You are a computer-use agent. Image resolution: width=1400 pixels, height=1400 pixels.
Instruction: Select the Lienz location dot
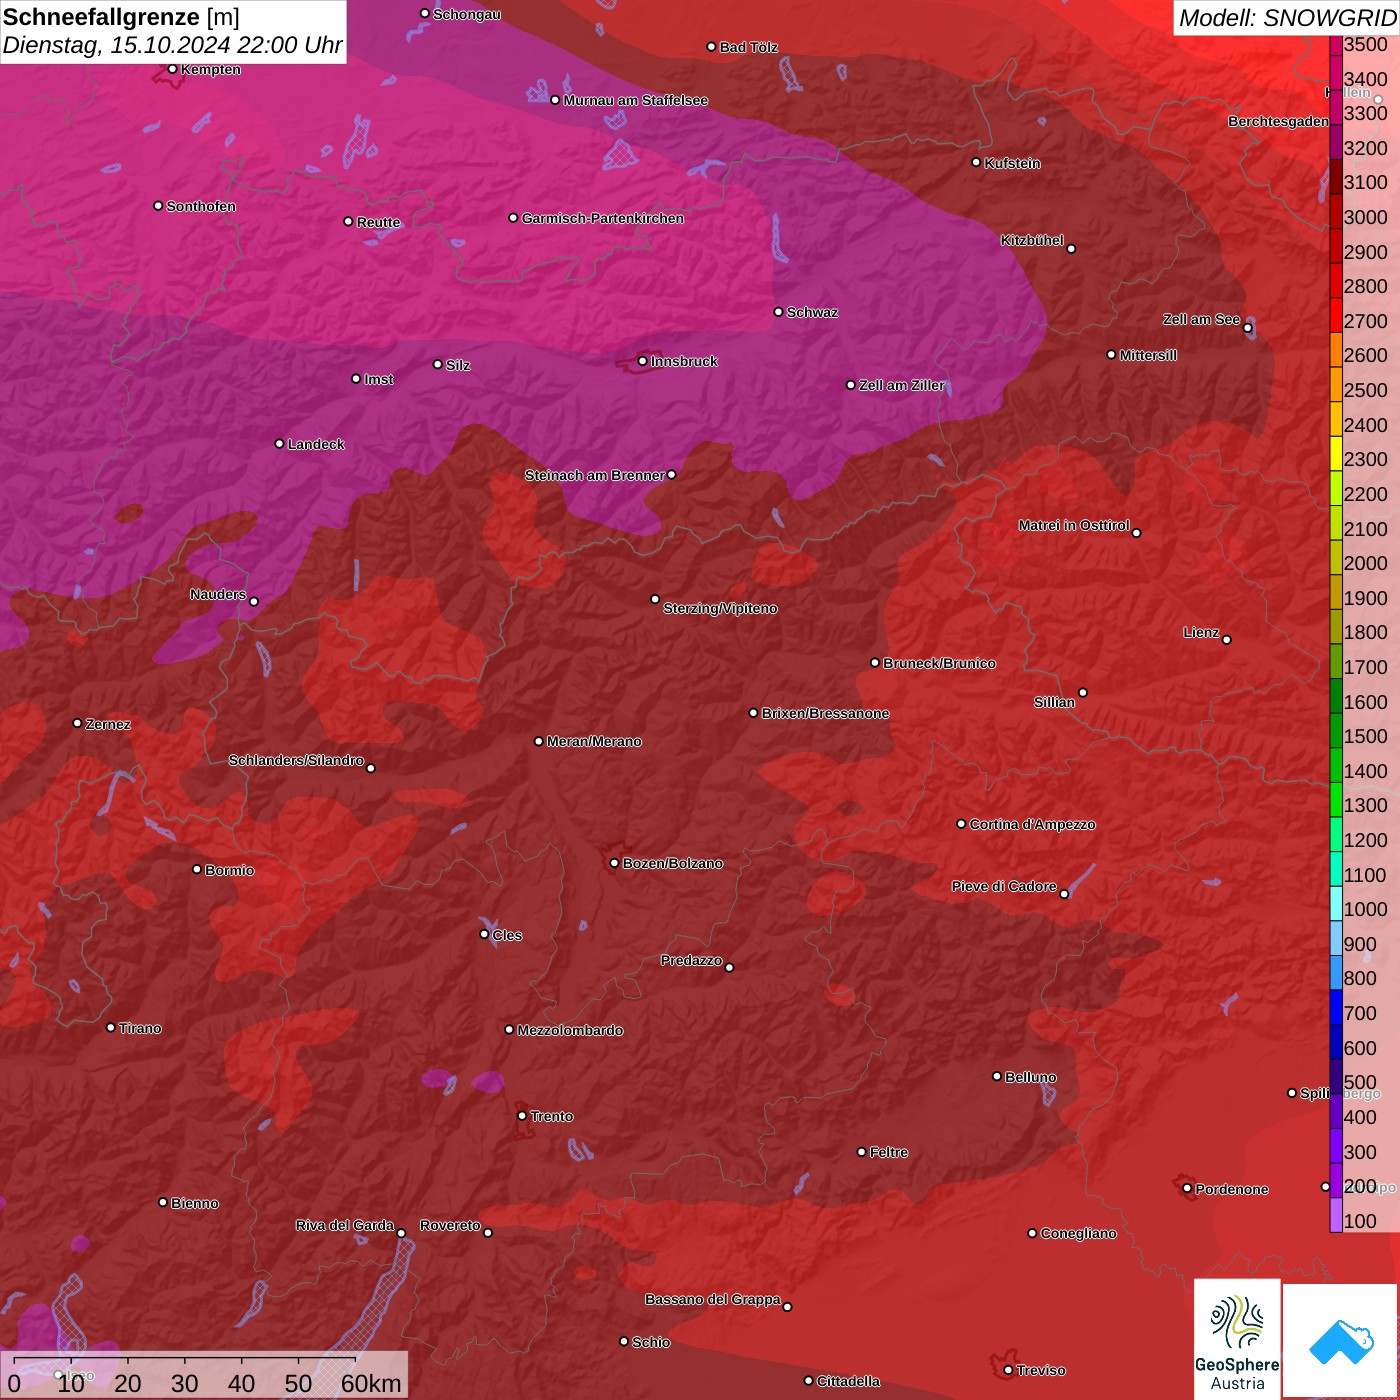(1226, 639)
